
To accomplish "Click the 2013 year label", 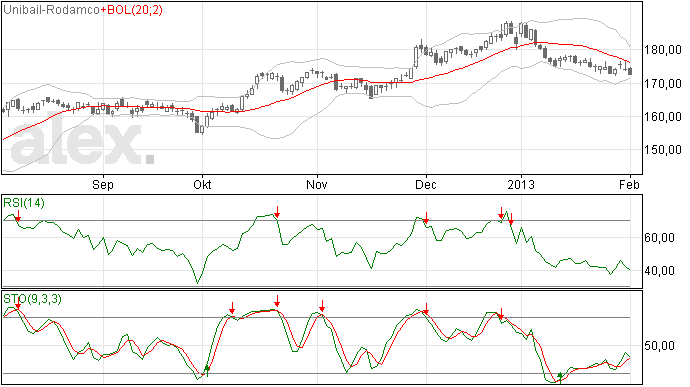I will point(521,184).
